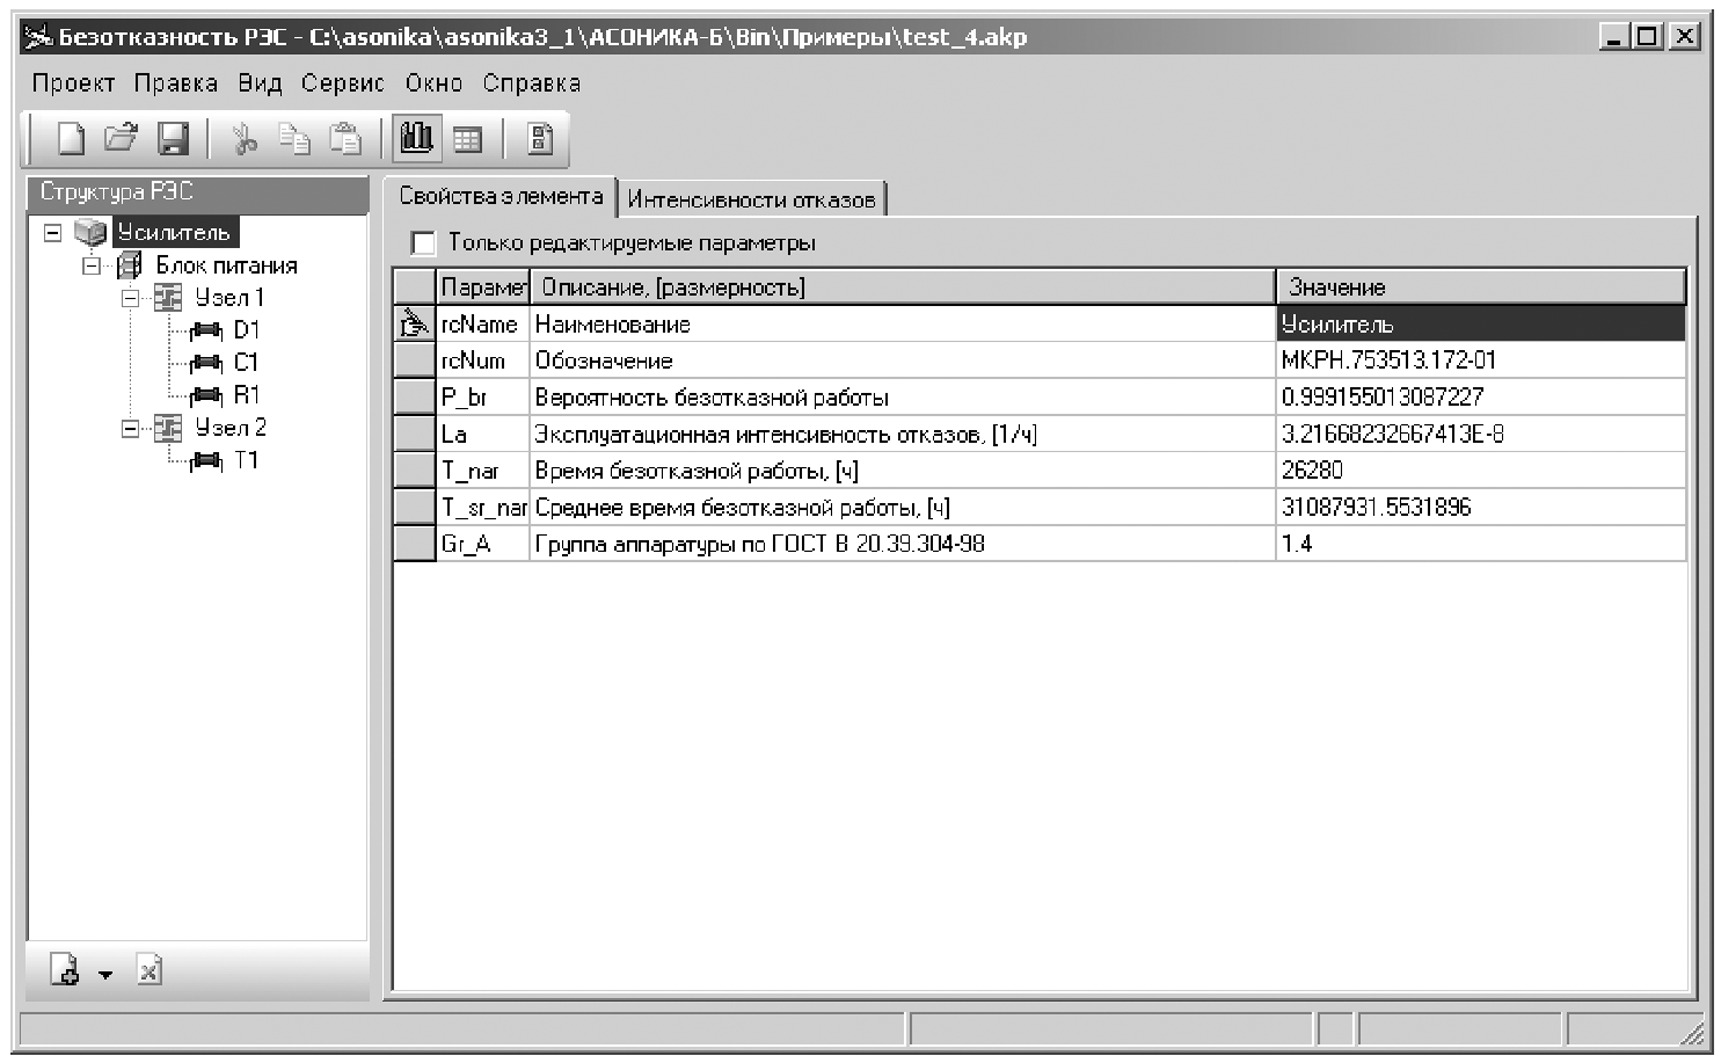The image size is (1721, 1063).
Task: Open the Вид menu
Action: click(x=260, y=83)
